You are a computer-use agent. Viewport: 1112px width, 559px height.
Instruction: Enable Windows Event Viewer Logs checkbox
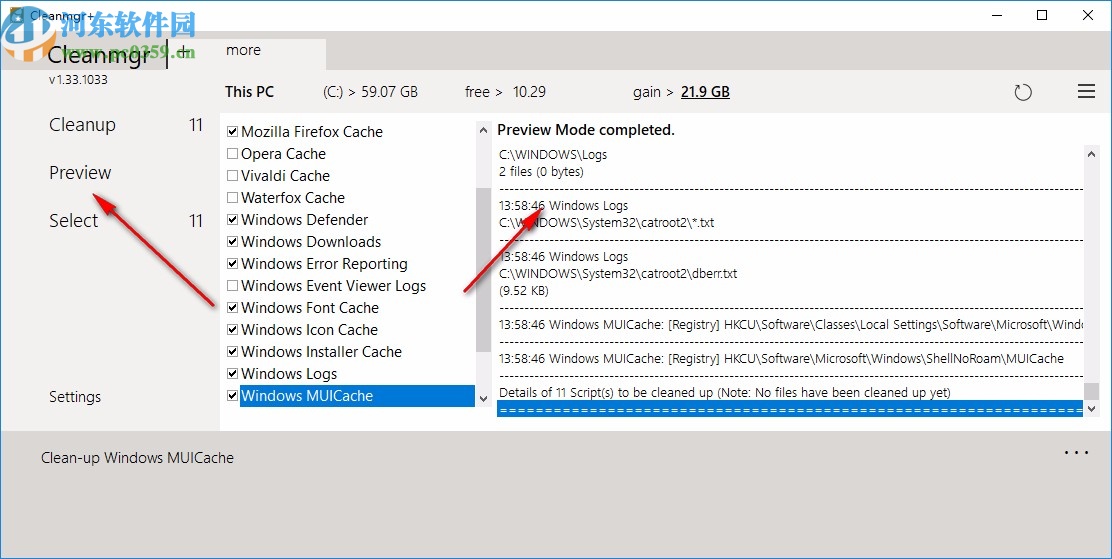pyautogui.click(x=232, y=286)
